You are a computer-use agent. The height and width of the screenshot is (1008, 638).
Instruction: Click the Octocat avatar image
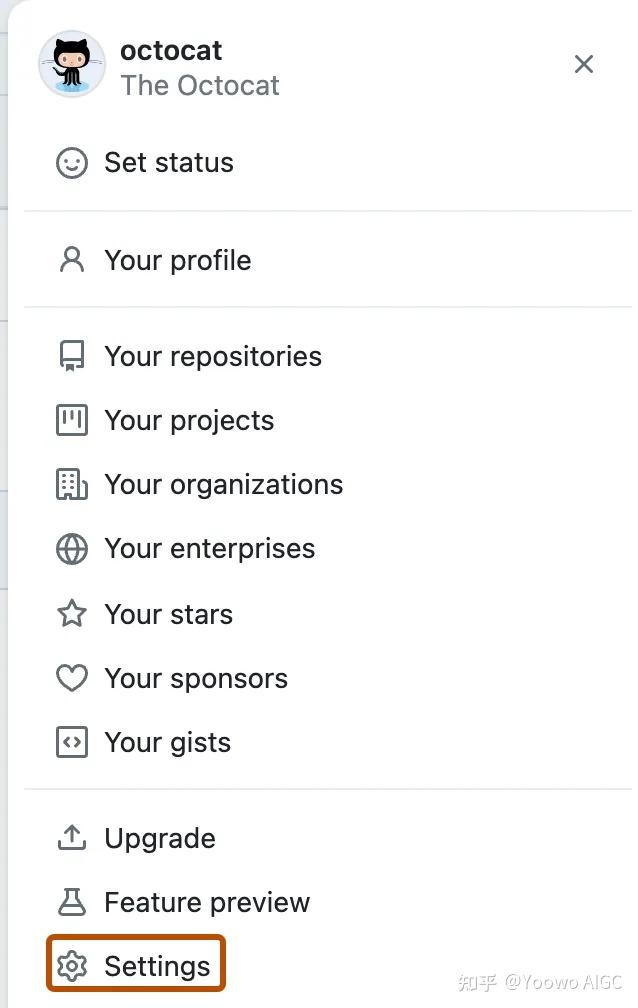72,64
